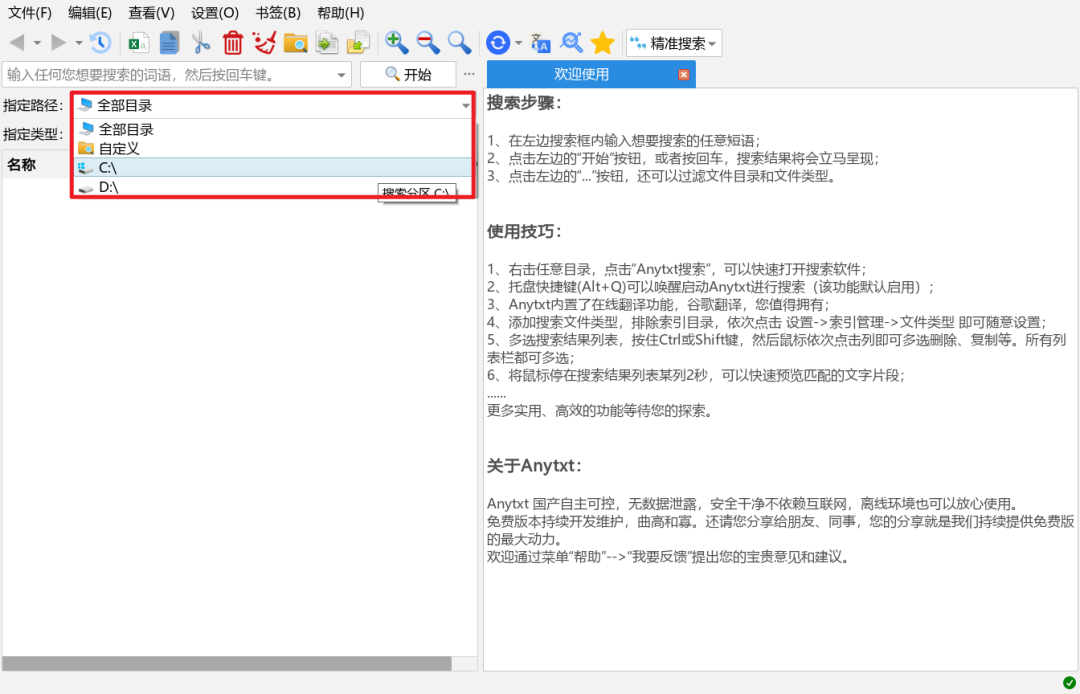Image resolution: width=1080 pixels, height=694 pixels.
Task: Click the folder with magnifier icon
Action: coord(295,43)
